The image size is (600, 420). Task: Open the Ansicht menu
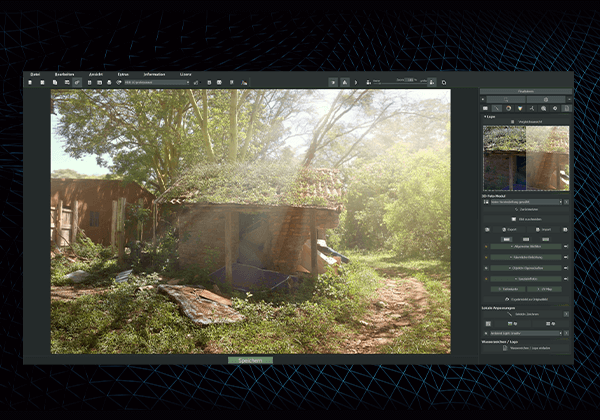pyautogui.click(x=95, y=74)
